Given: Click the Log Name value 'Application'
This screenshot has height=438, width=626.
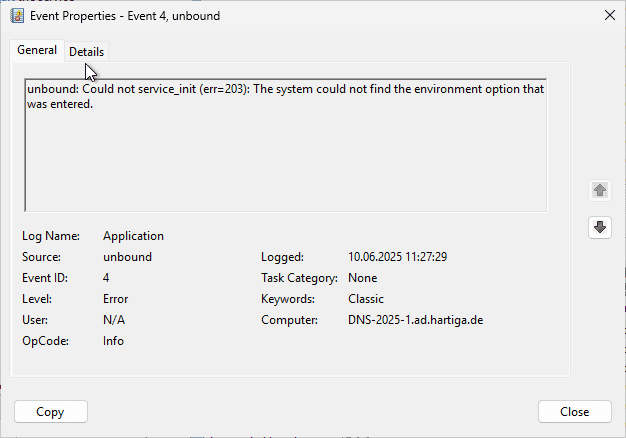Looking at the screenshot, I should click(x=133, y=236).
